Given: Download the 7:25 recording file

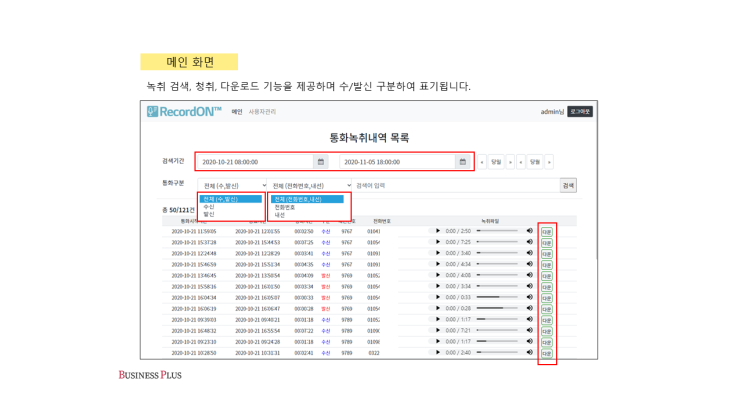Looking at the screenshot, I should pos(547,243).
